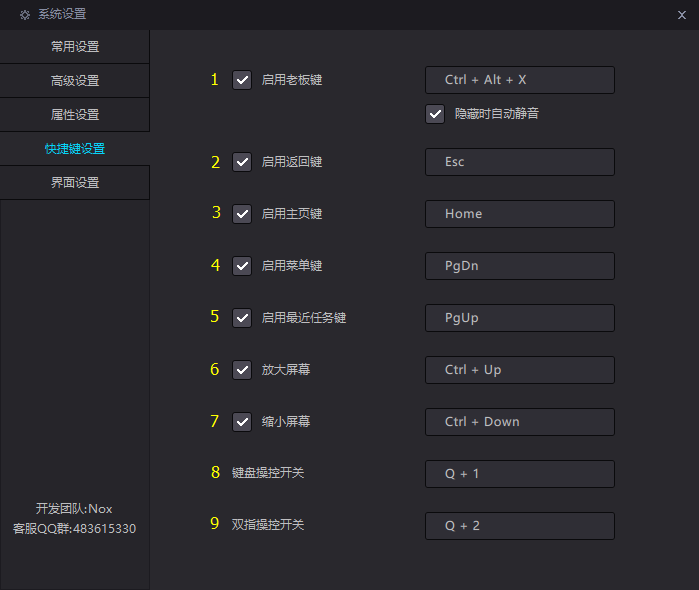Toggle the 隐藏时自动静音 checkbox

click(x=435, y=114)
